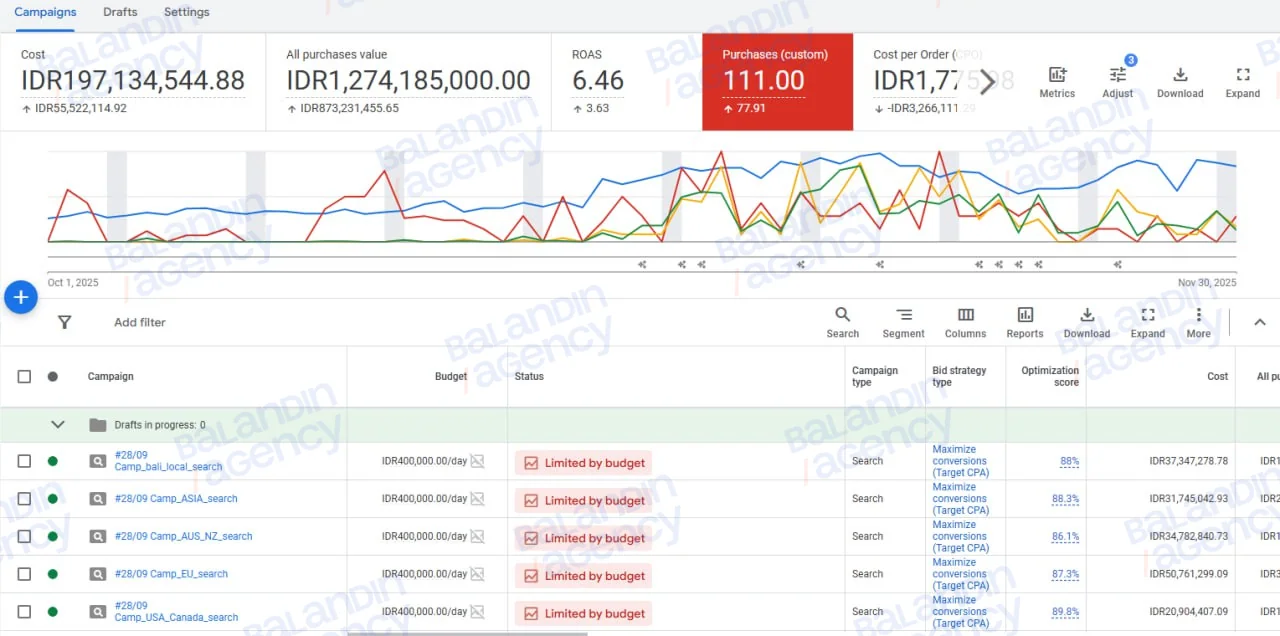The width and height of the screenshot is (1280, 636).
Task: Click the filter funnel icon
Action: [x=65, y=322]
